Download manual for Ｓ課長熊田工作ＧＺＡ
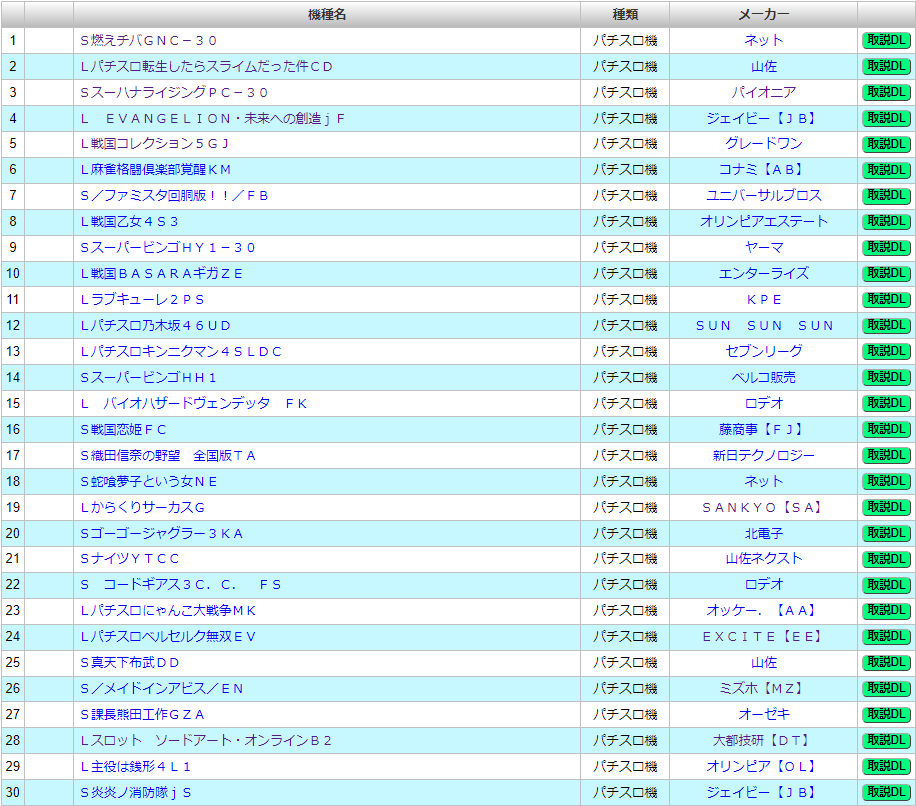This screenshot has width=916, height=806. click(x=886, y=714)
